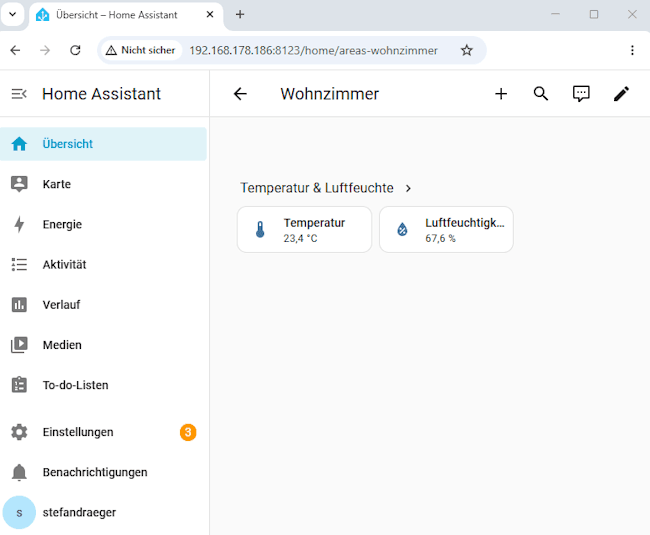Close the Übersicht – Home Assistant tab
Screen dimensions: 650x535
click(x=210, y=15)
